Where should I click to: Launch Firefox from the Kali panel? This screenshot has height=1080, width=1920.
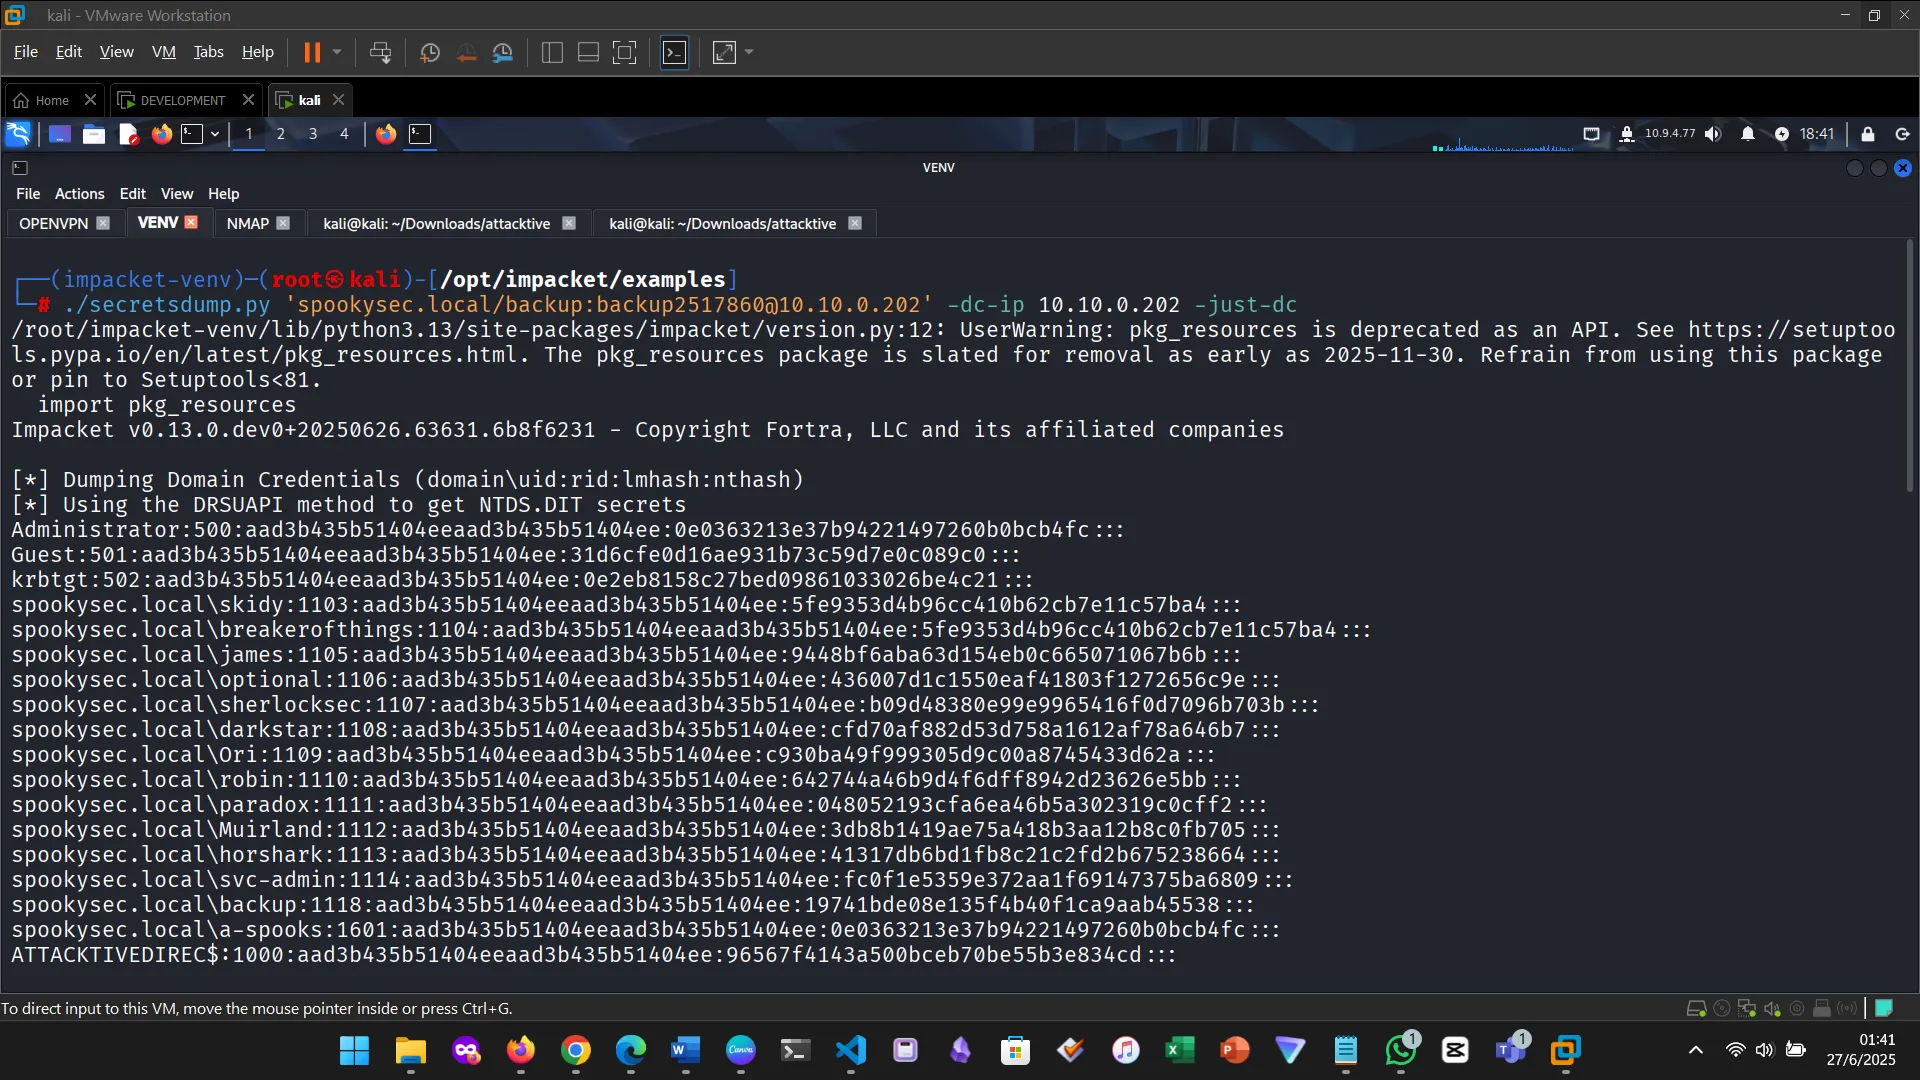click(x=161, y=134)
